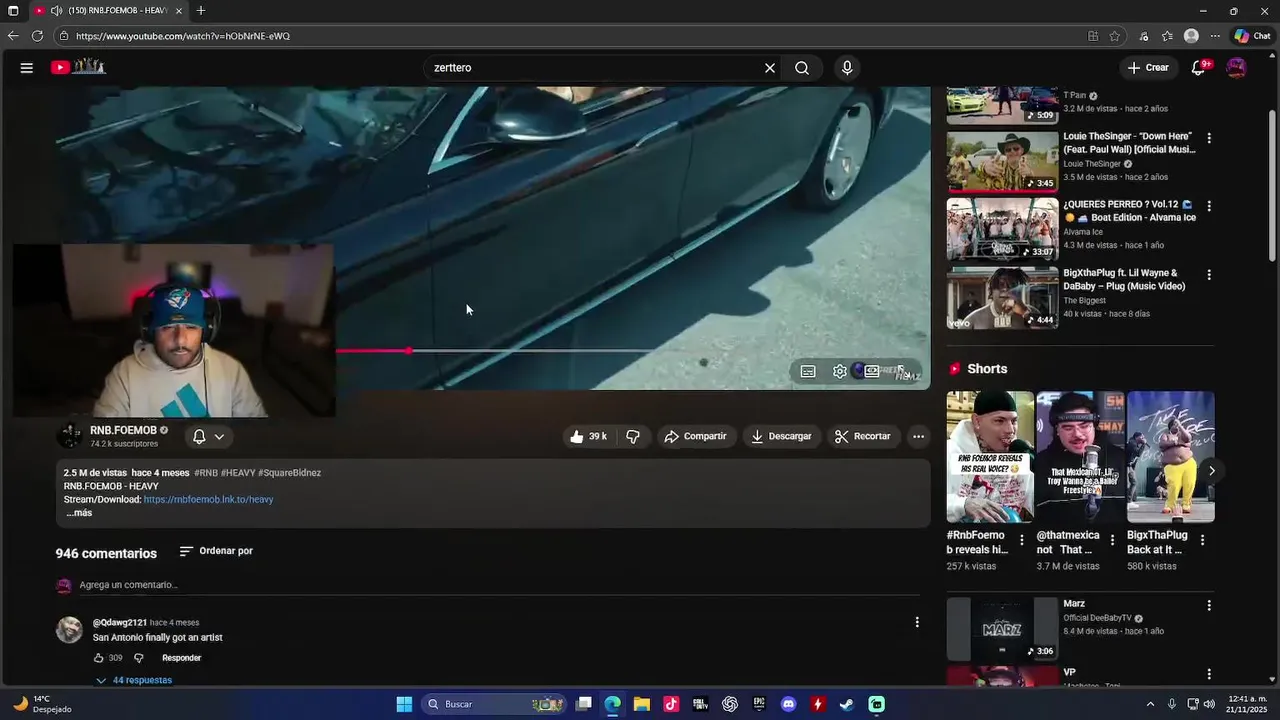This screenshot has height=720, width=1280.
Task: Like the Qdawg2121 comment
Action: [x=99, y=658]
